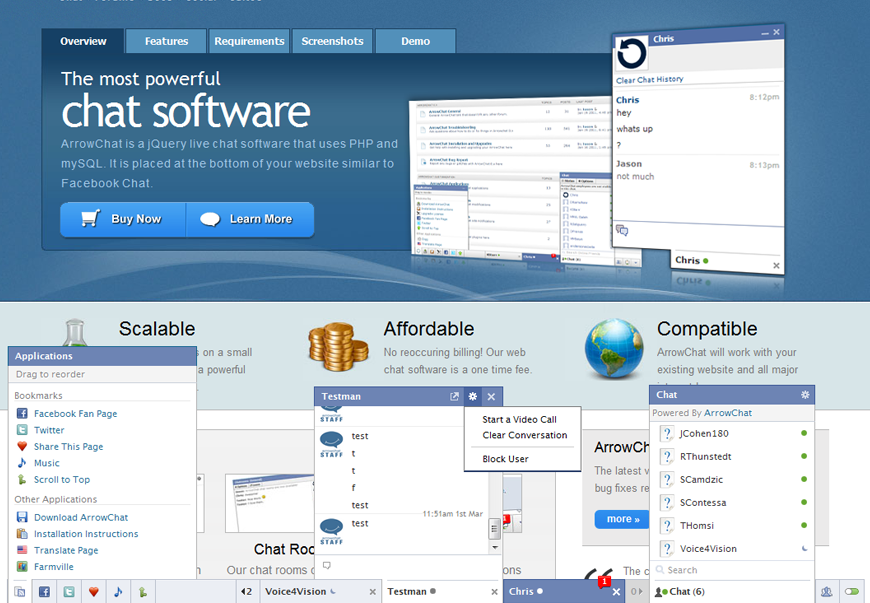Image resolution: width=870 pixels, height=603 pixels.
Task: Open the Twitter bookmark in Applications panel
Action: click(49, 430)
